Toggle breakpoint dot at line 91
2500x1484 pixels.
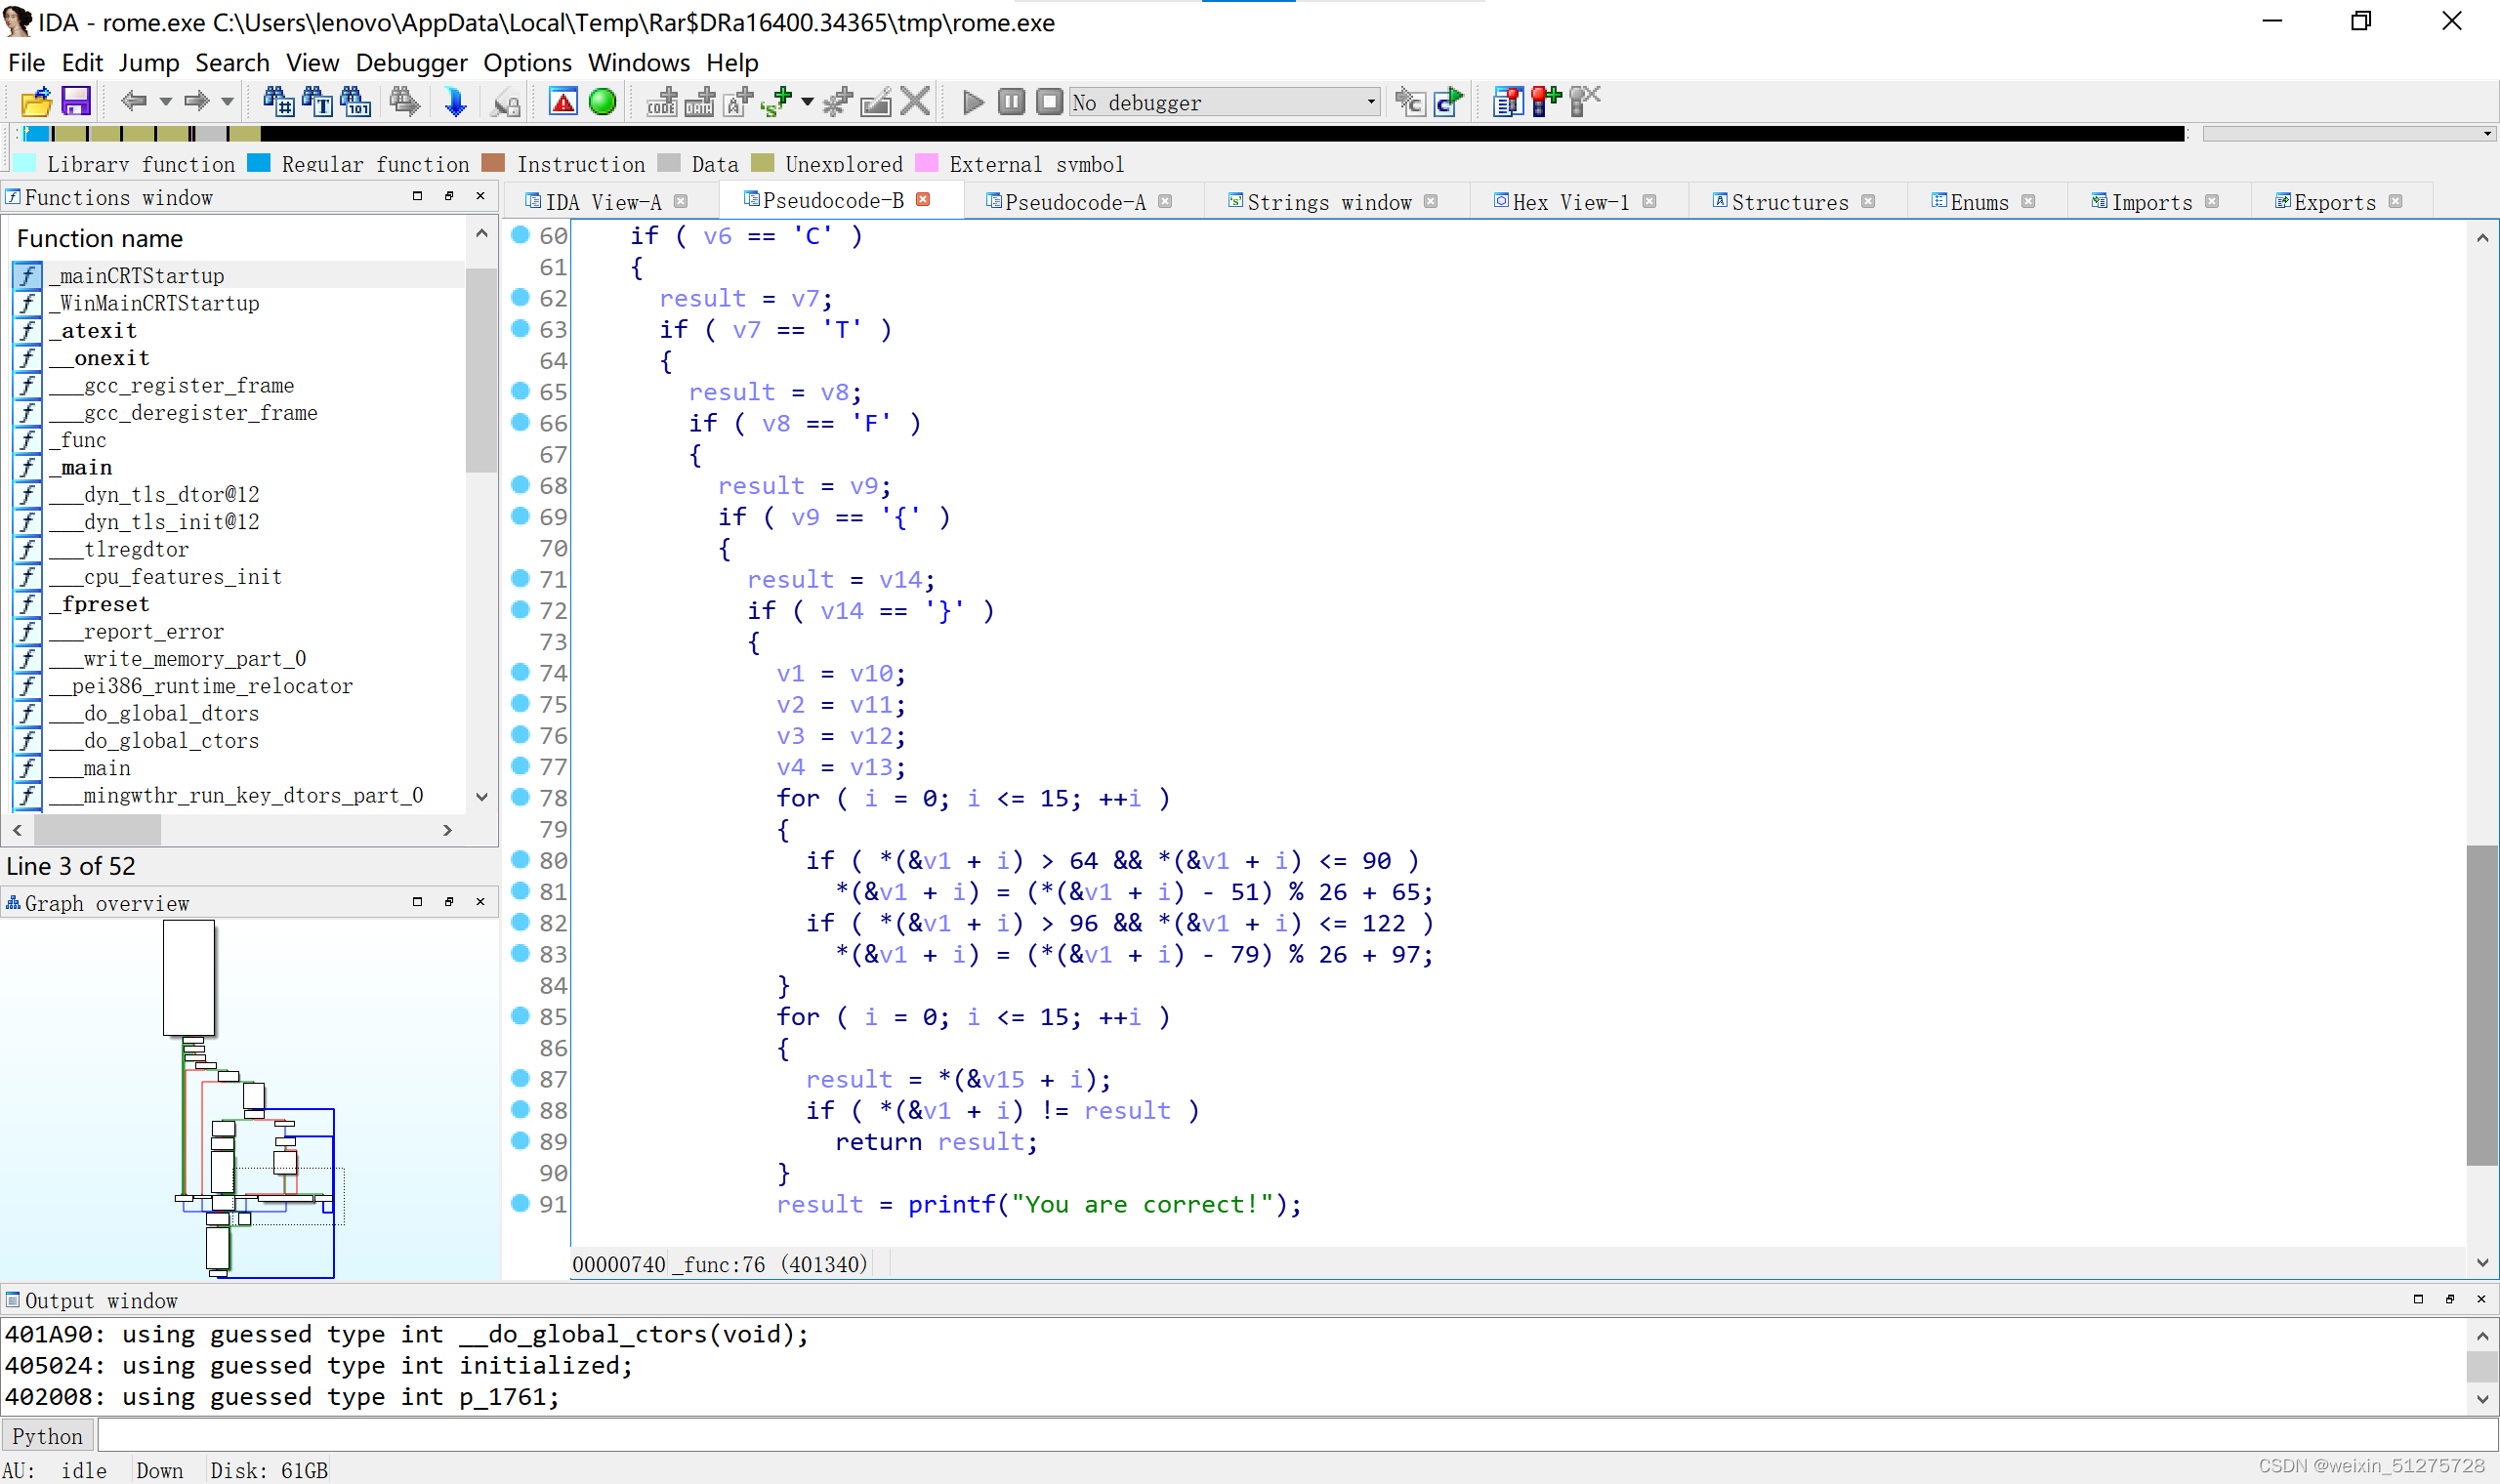(x=520, y=1203)
